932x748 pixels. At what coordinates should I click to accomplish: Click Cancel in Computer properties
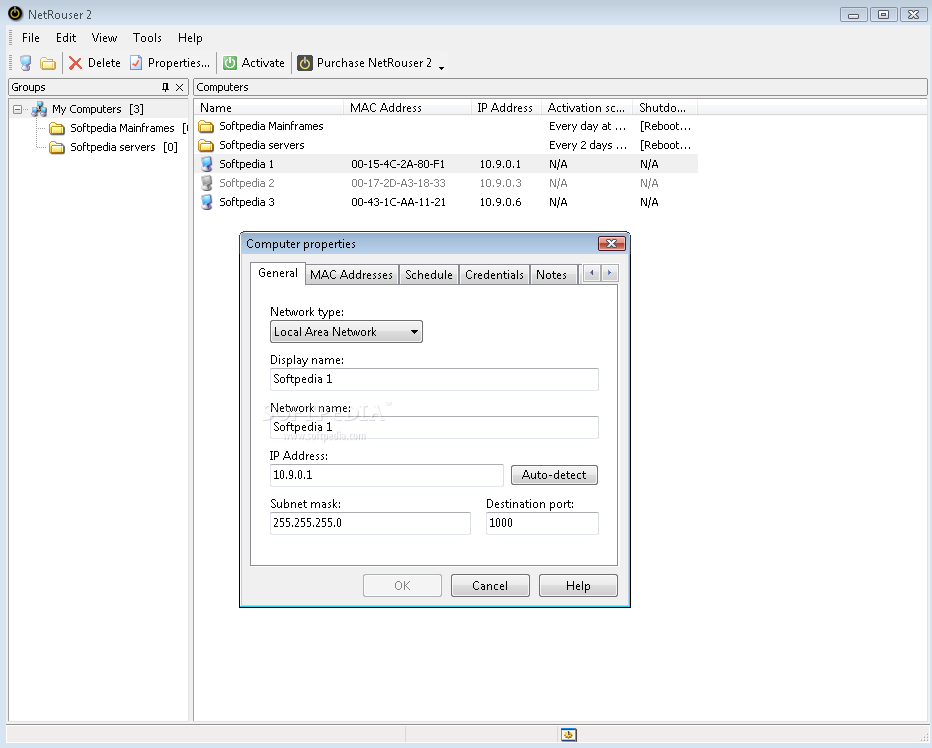(490, 586)
